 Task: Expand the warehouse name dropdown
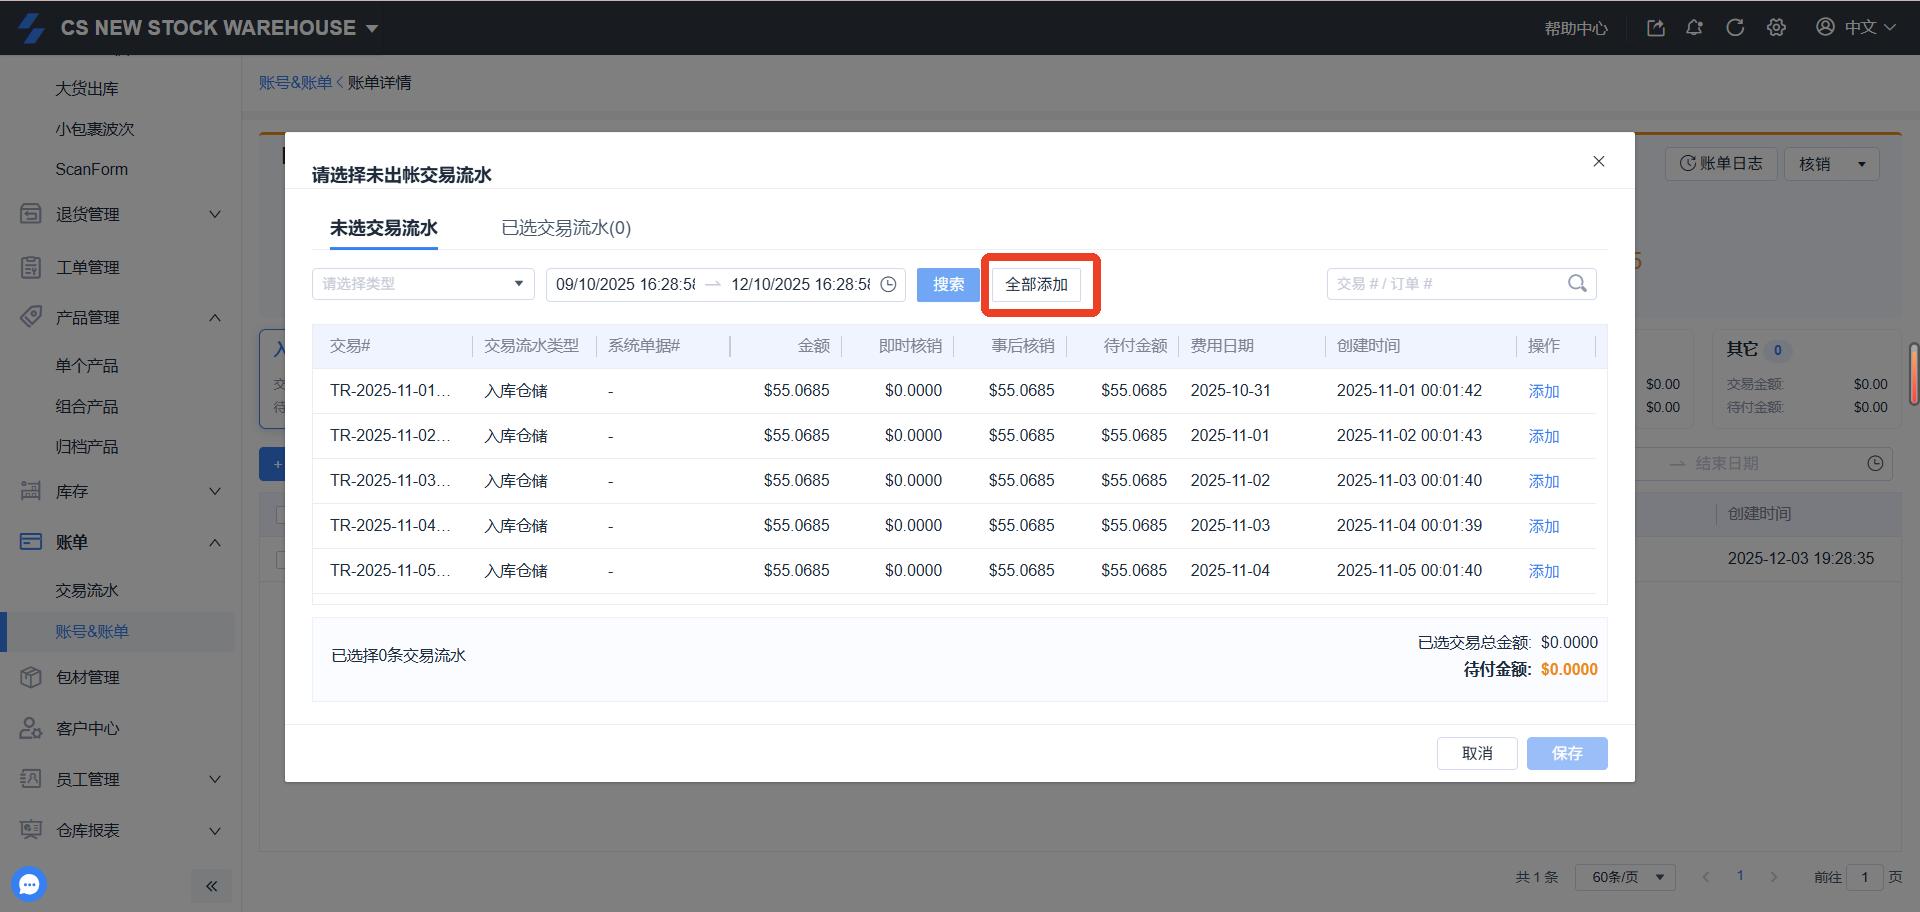(x=372, y=28)
